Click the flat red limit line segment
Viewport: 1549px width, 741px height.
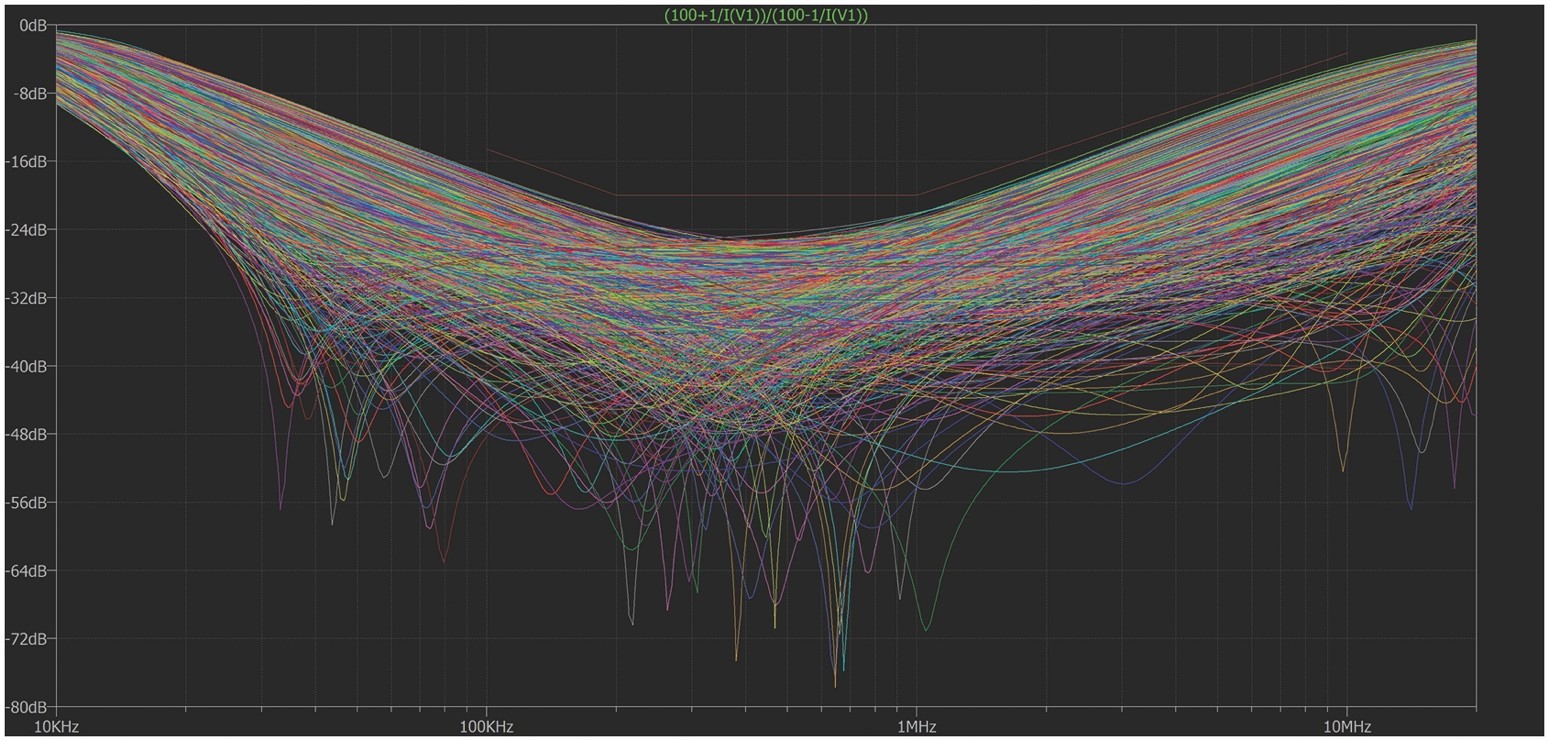(x=766, y=195)
